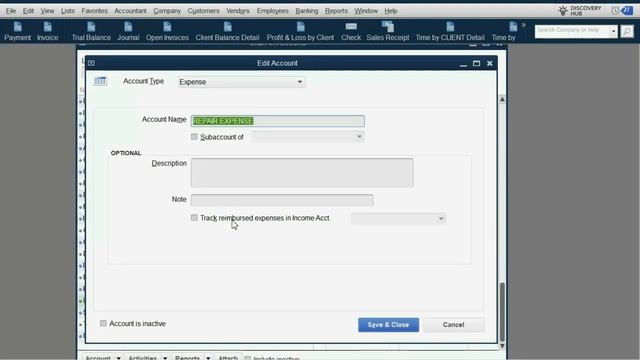Click Attach button in Chart of Accounts
Screen dimensions: 640x360
pos(228,358)
